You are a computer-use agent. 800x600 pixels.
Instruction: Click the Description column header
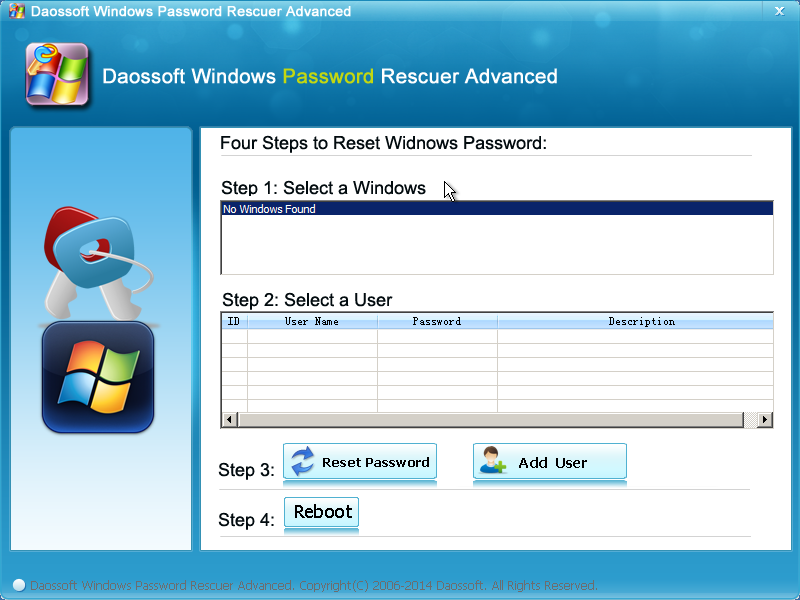(635, 321)
